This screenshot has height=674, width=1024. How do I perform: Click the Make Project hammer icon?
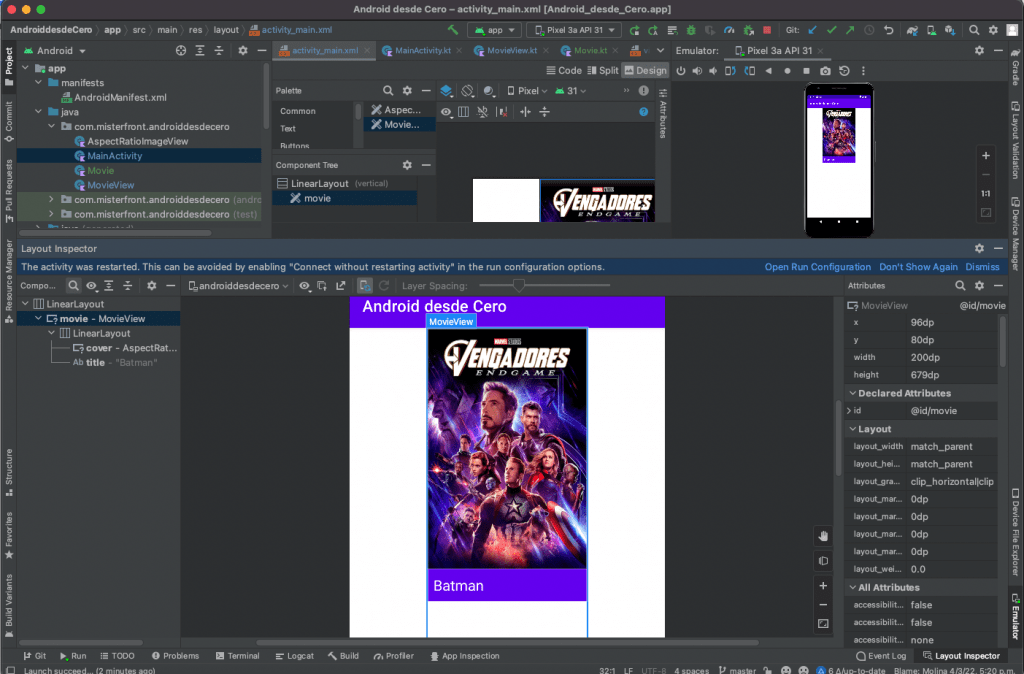tap(453, 30)
